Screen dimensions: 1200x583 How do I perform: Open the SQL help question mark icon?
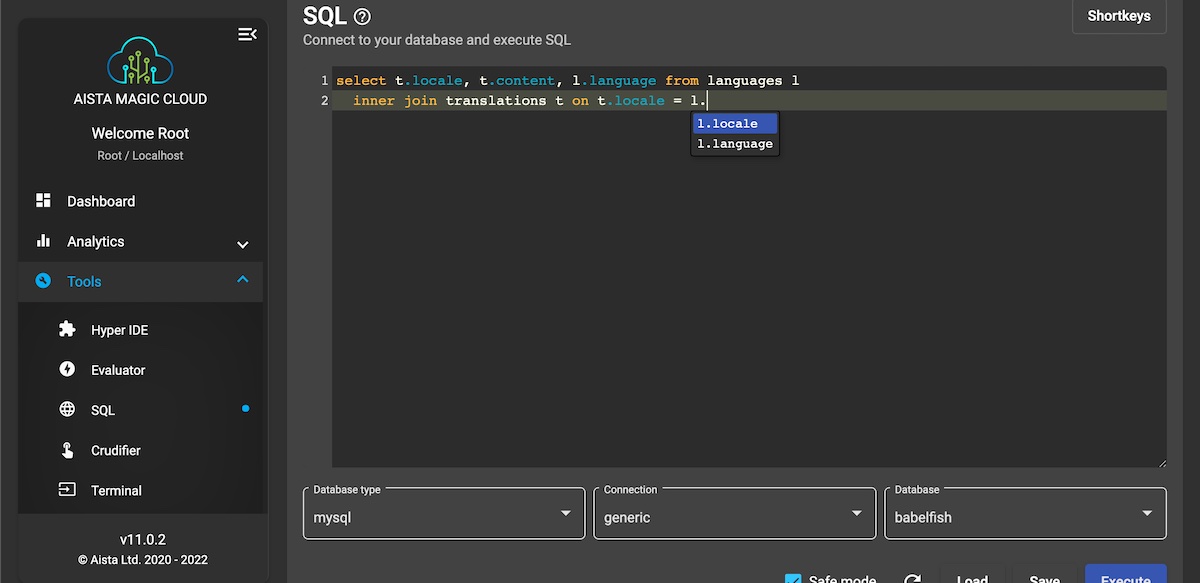(363, 16)
